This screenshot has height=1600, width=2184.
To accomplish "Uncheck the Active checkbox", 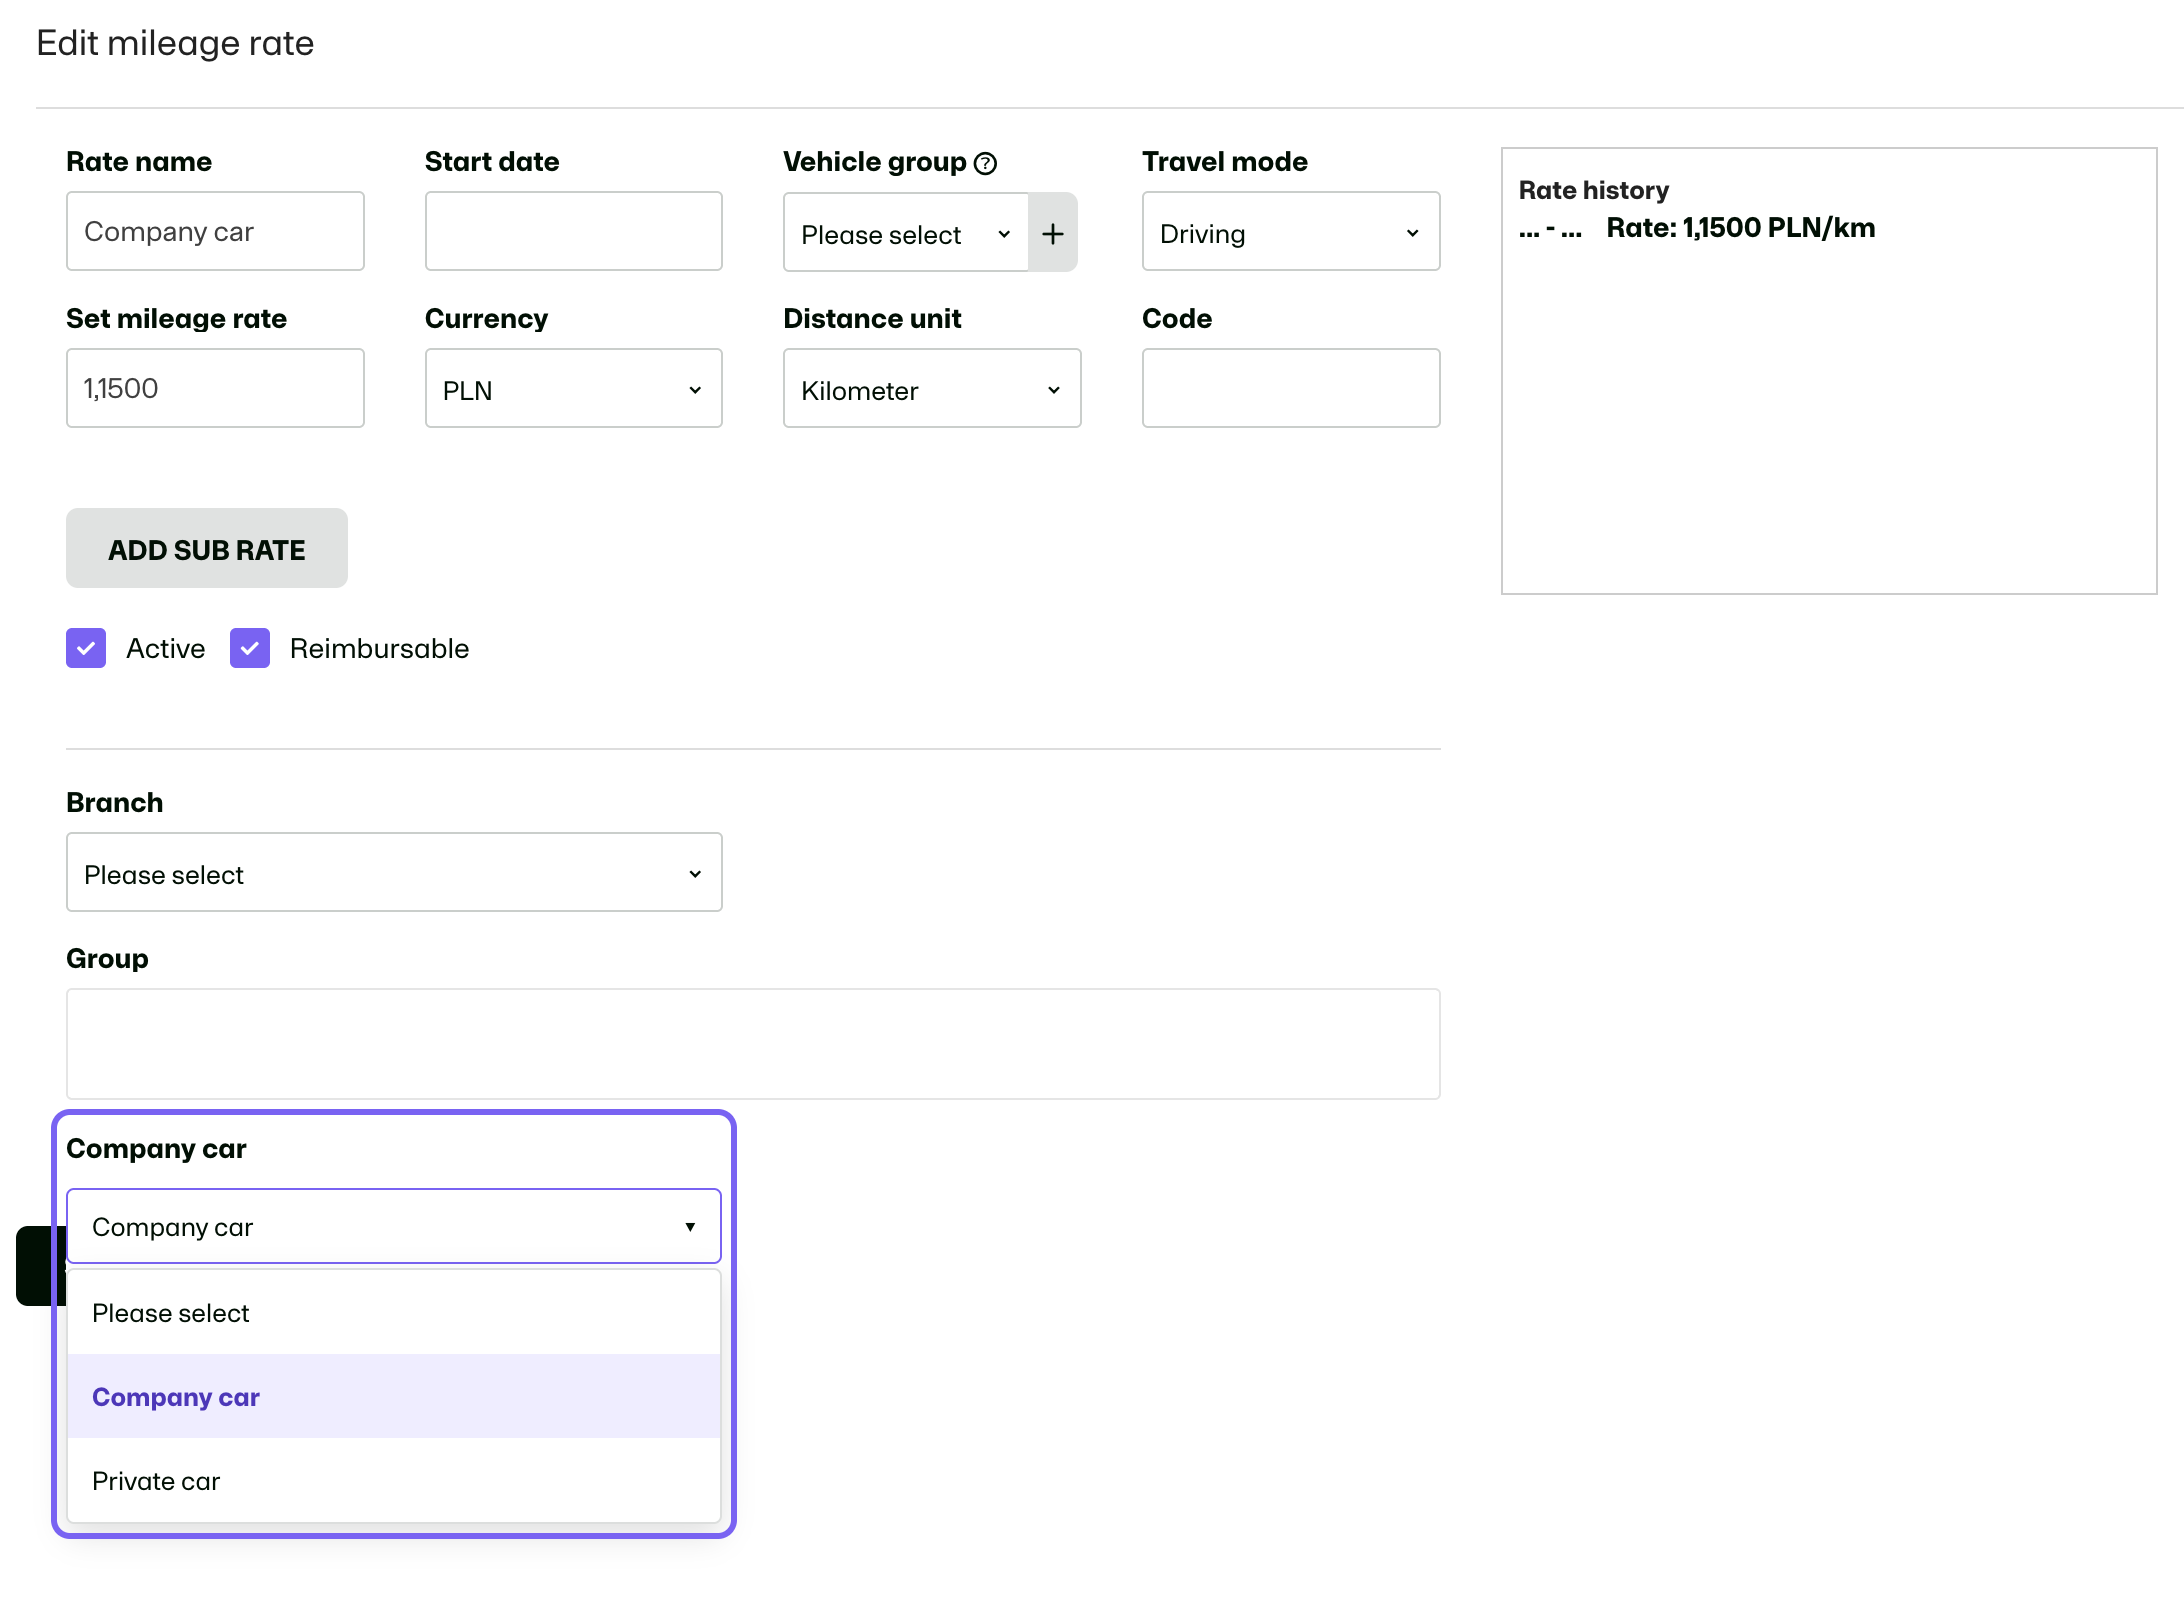I will (x=86, y=648).
